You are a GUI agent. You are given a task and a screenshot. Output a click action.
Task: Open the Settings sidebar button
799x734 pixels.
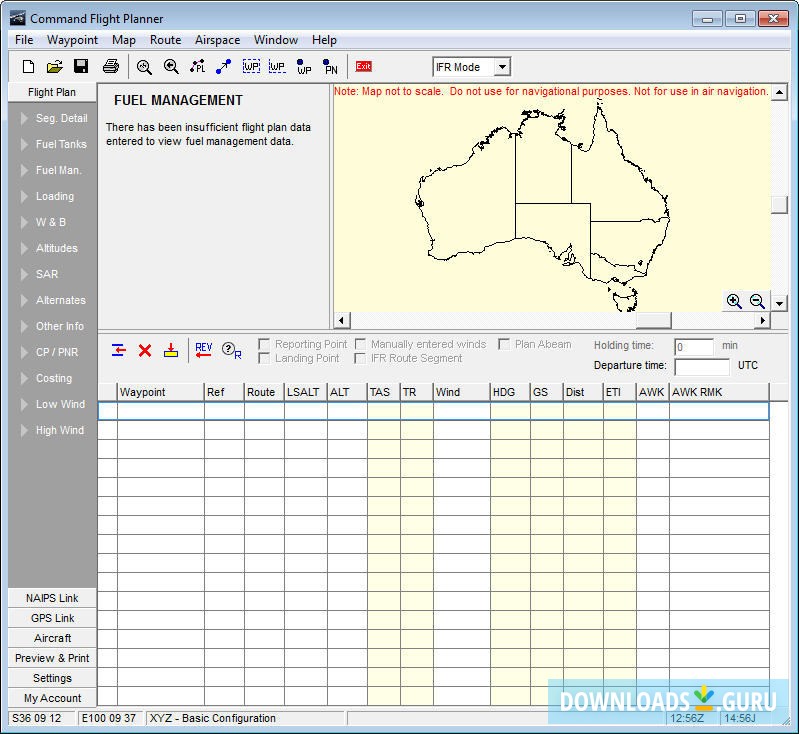(x=52, y=678)
